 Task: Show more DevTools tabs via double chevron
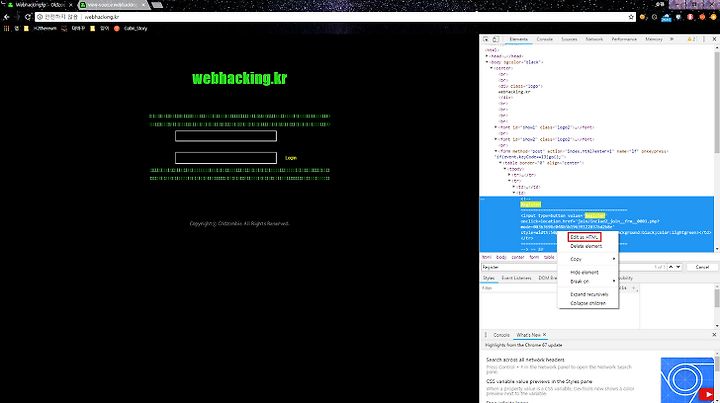pyautogui.click(x=672, y=39)
